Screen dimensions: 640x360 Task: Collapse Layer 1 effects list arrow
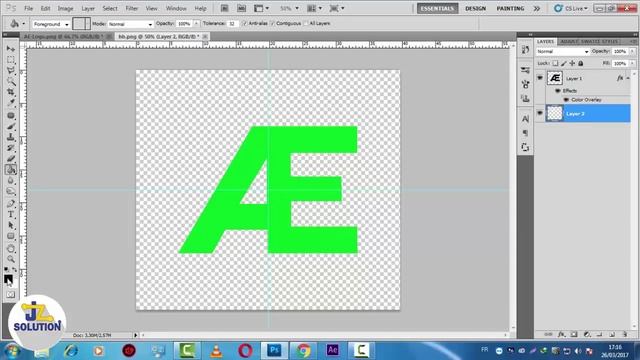(x=629, y=78)
